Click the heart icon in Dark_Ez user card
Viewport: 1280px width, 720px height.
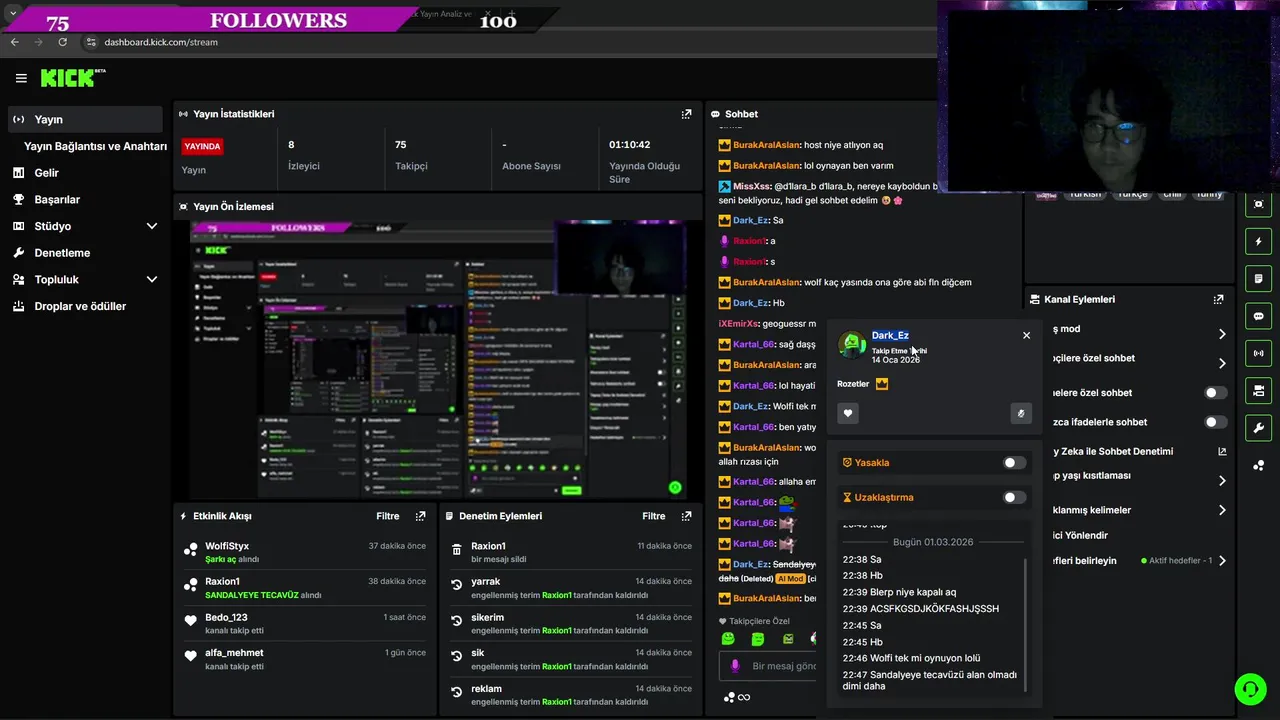(x=848, y=413)
